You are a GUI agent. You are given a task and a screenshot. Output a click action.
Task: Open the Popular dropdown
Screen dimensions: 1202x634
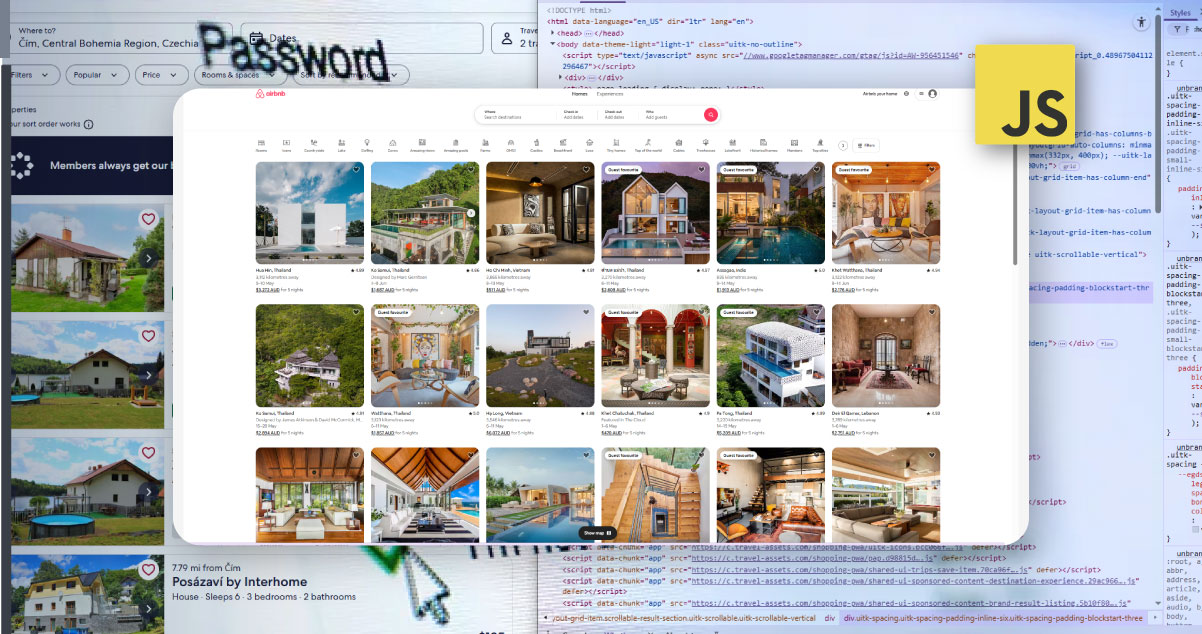pyautogui.click(x=96, y=74)
